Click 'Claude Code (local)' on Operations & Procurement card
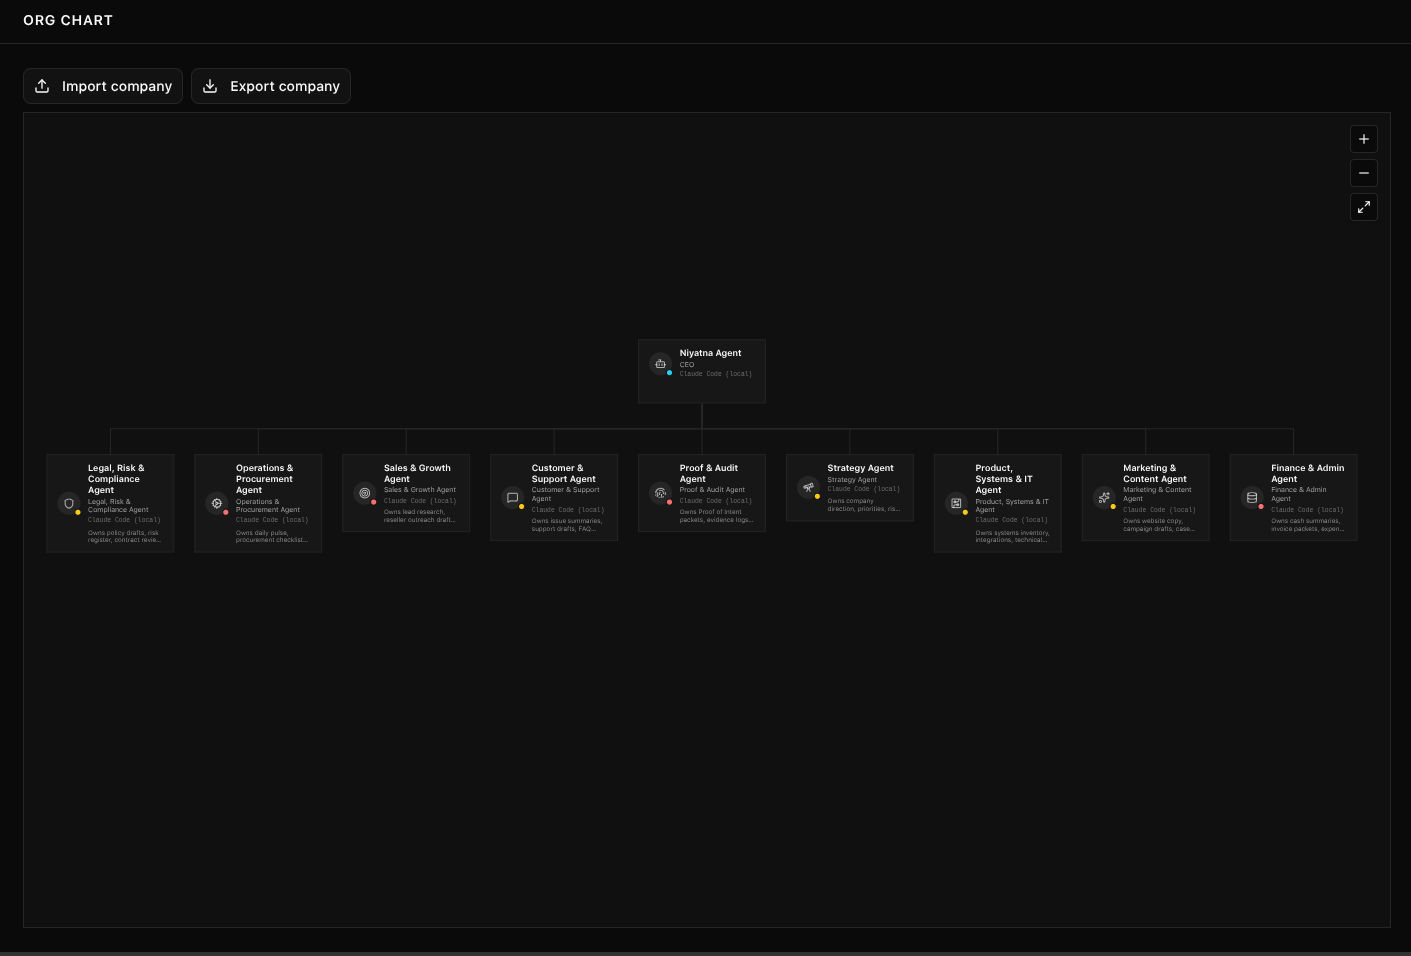1411x956 pixels. tap(272, 520)
